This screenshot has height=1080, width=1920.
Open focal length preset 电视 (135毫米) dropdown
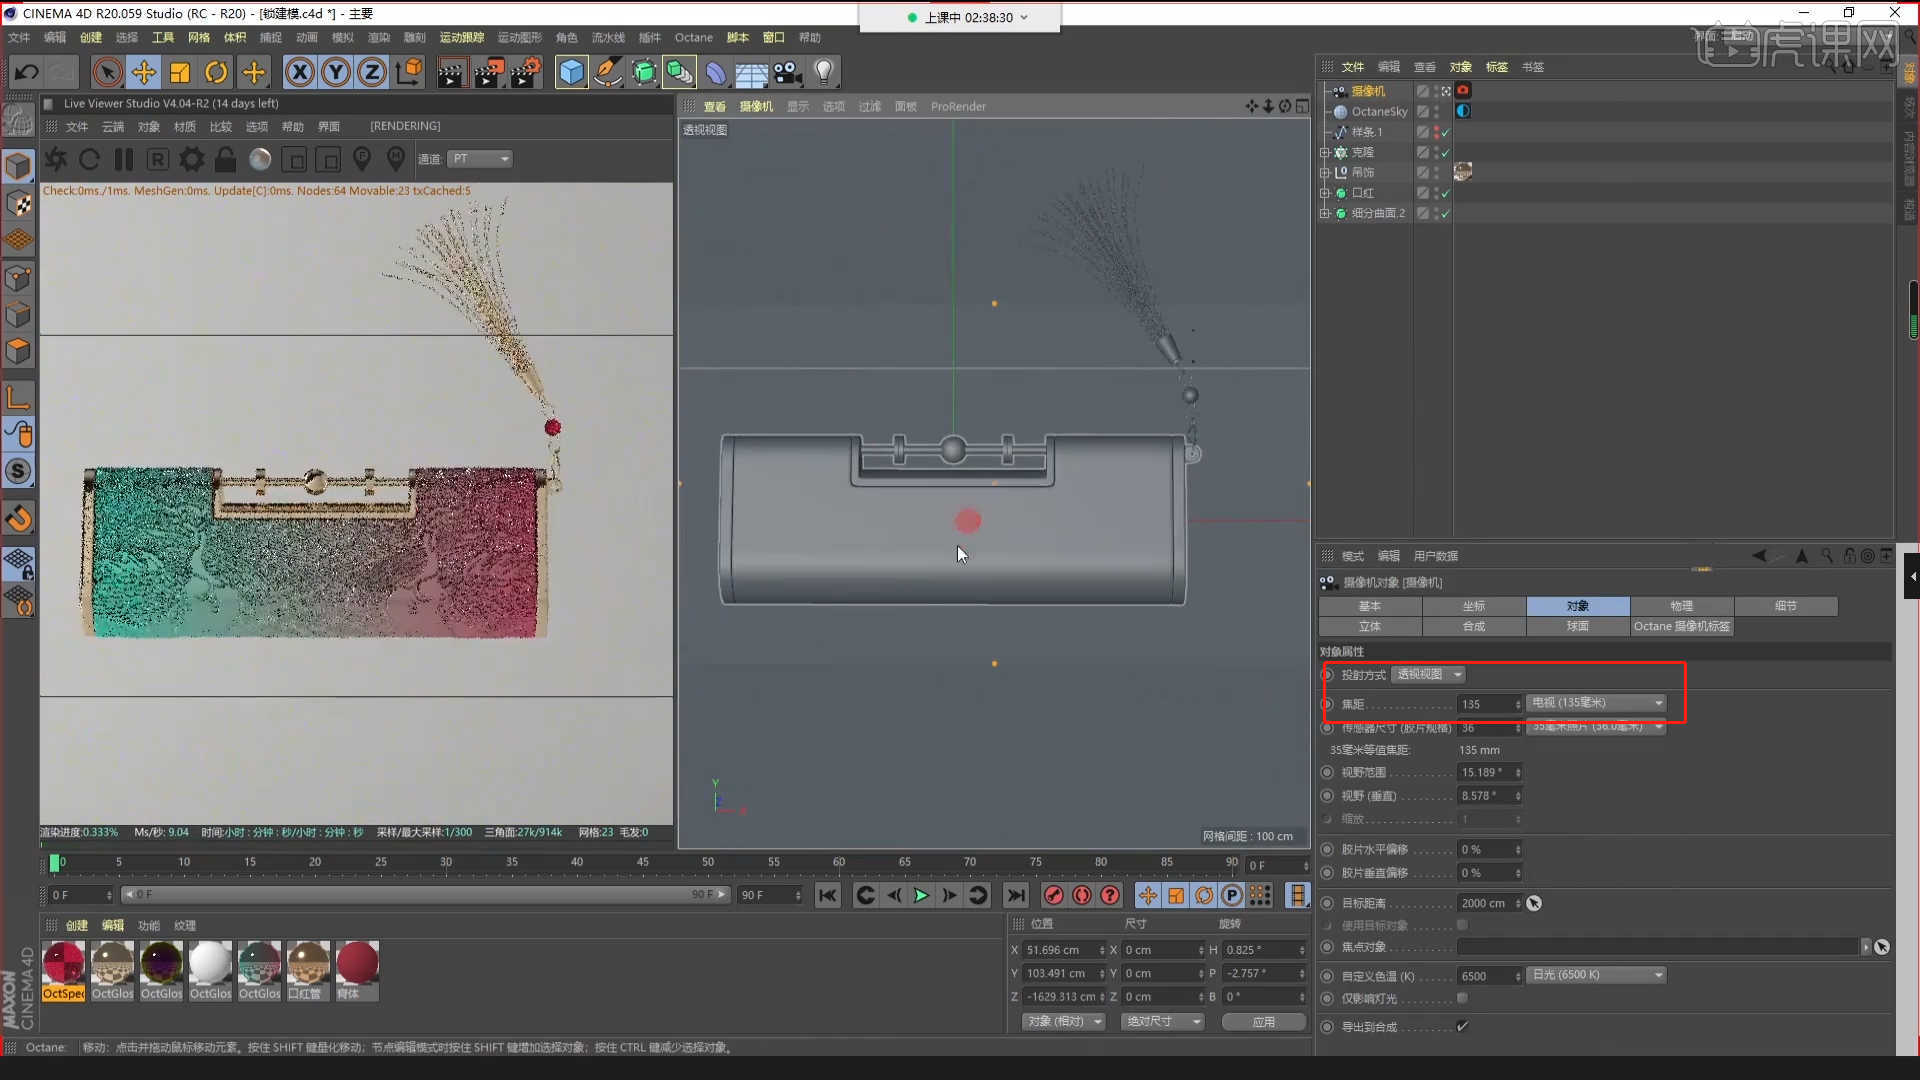pos(1597,703)
